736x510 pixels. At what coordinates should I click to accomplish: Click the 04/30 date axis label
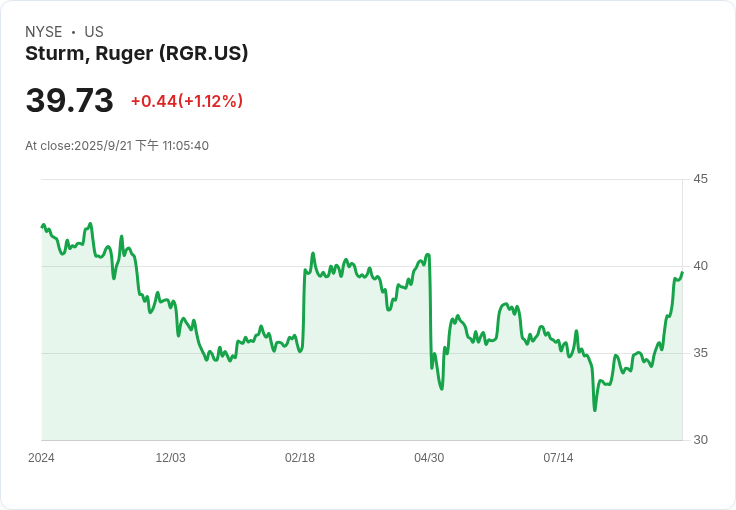coord(429,458)
